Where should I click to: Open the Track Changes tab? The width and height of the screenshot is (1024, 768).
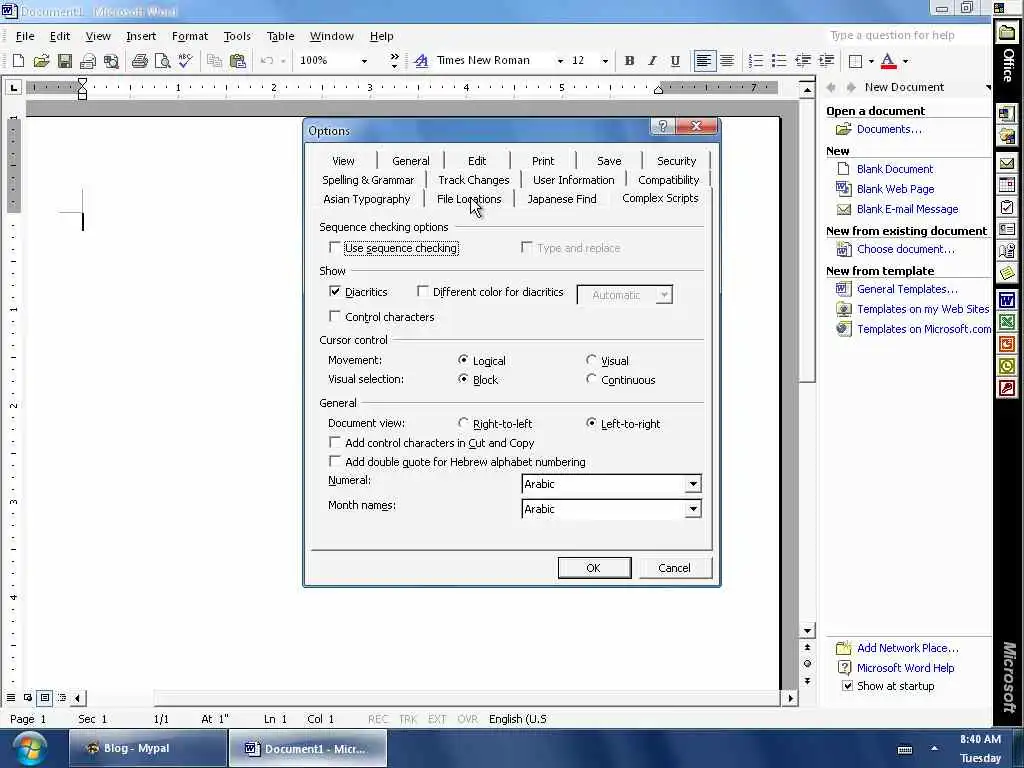tap(473, 180)
